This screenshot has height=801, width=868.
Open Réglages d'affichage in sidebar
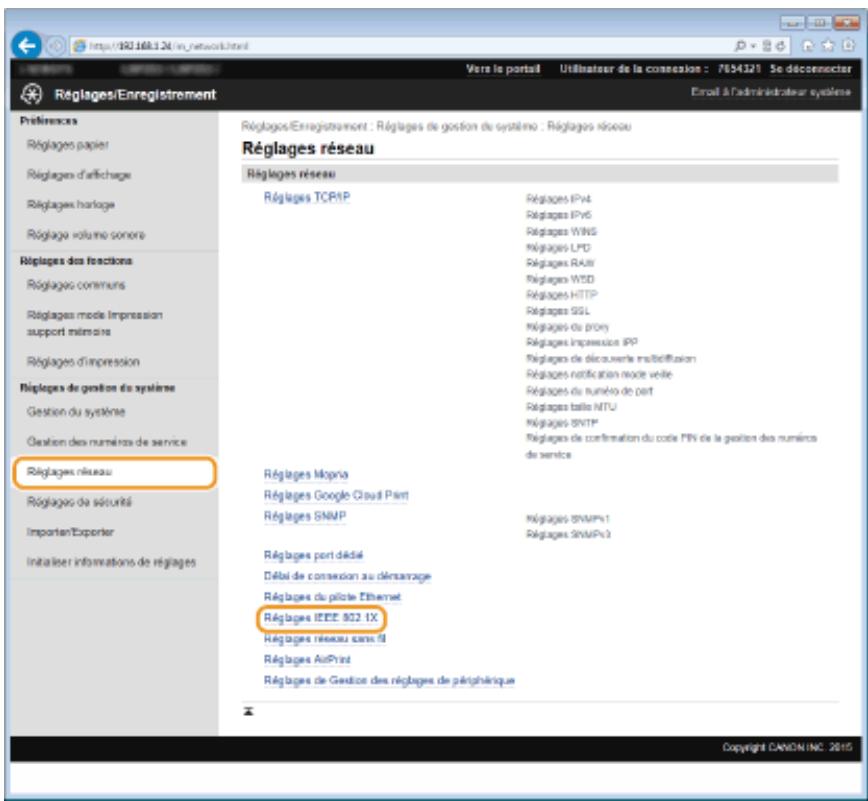coord(79,175)
